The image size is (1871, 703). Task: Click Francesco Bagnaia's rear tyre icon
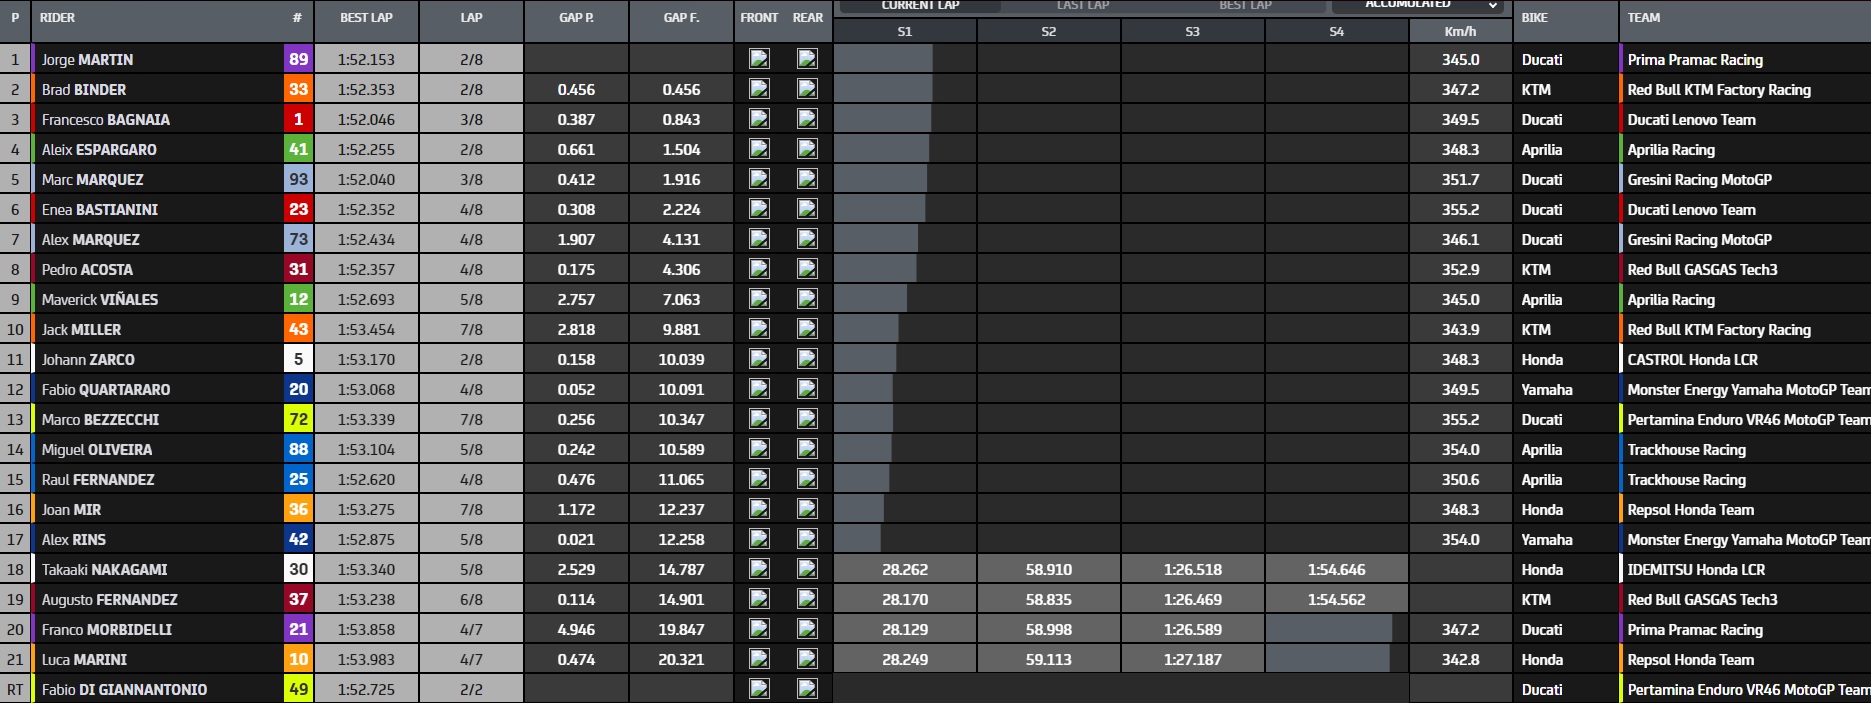(x=807, y=119)
